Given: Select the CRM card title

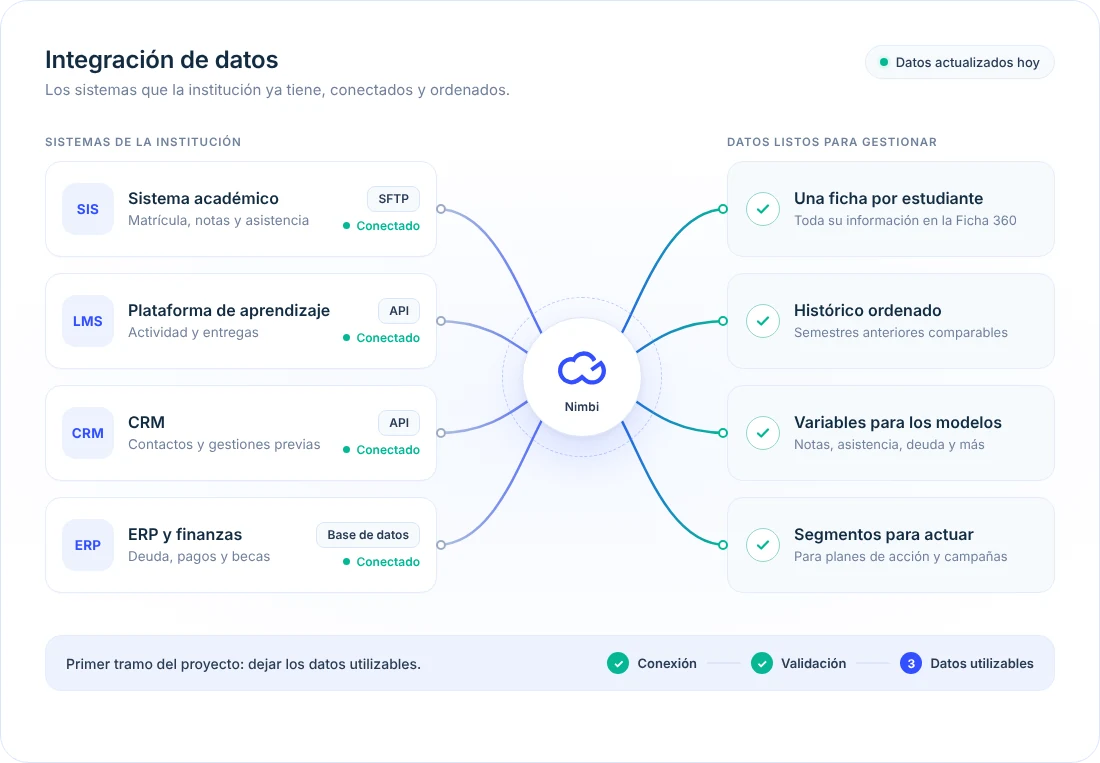Looking at the screenshot, I should (147, 423).
